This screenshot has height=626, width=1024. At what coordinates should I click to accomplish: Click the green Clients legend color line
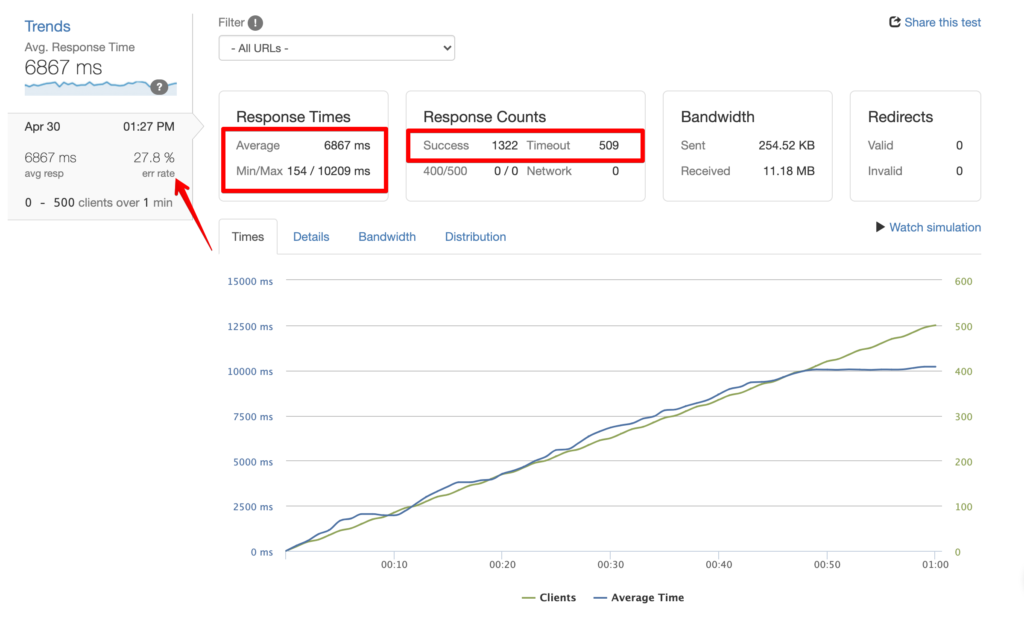(x=531, y=597)
